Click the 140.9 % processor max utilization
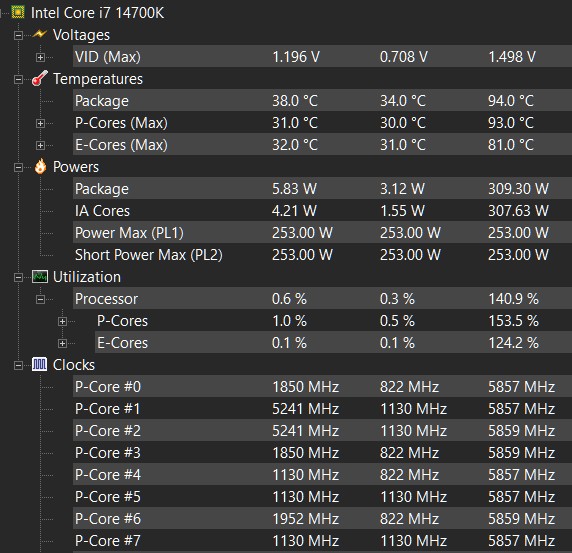 pos(513,299)
